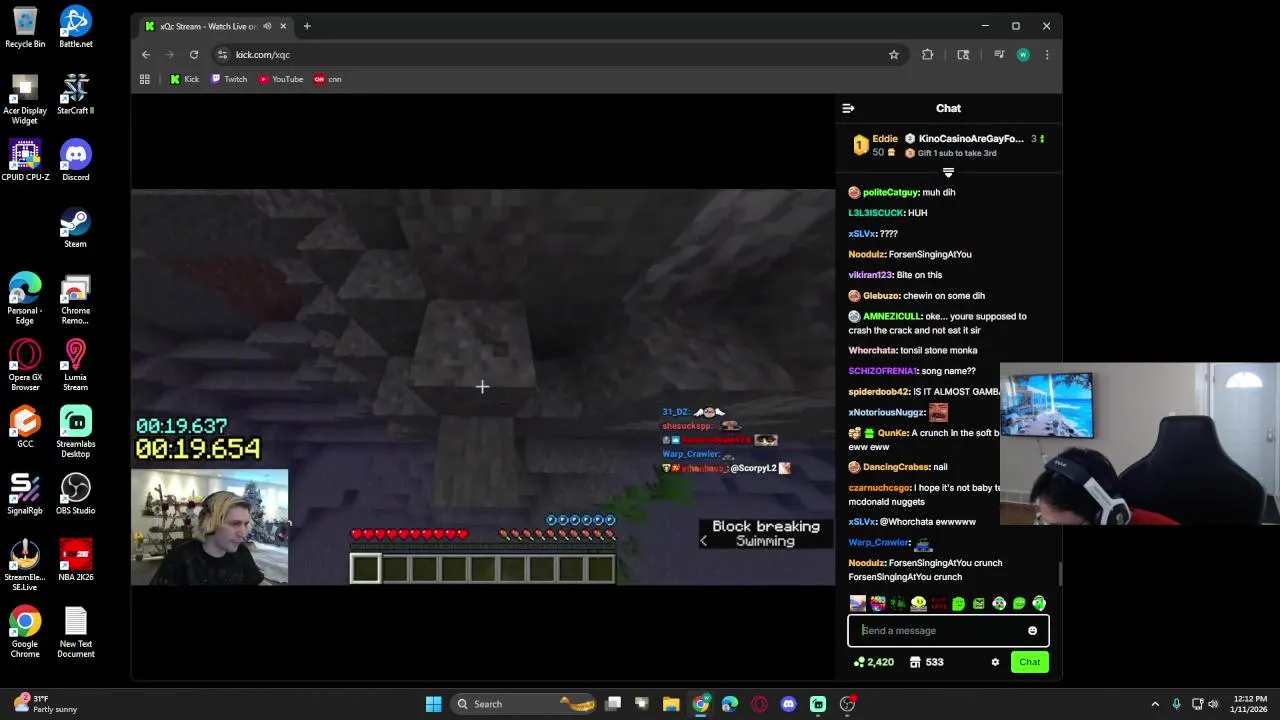
Task: Open Chrome three-dot menu
Action: 1047,55
